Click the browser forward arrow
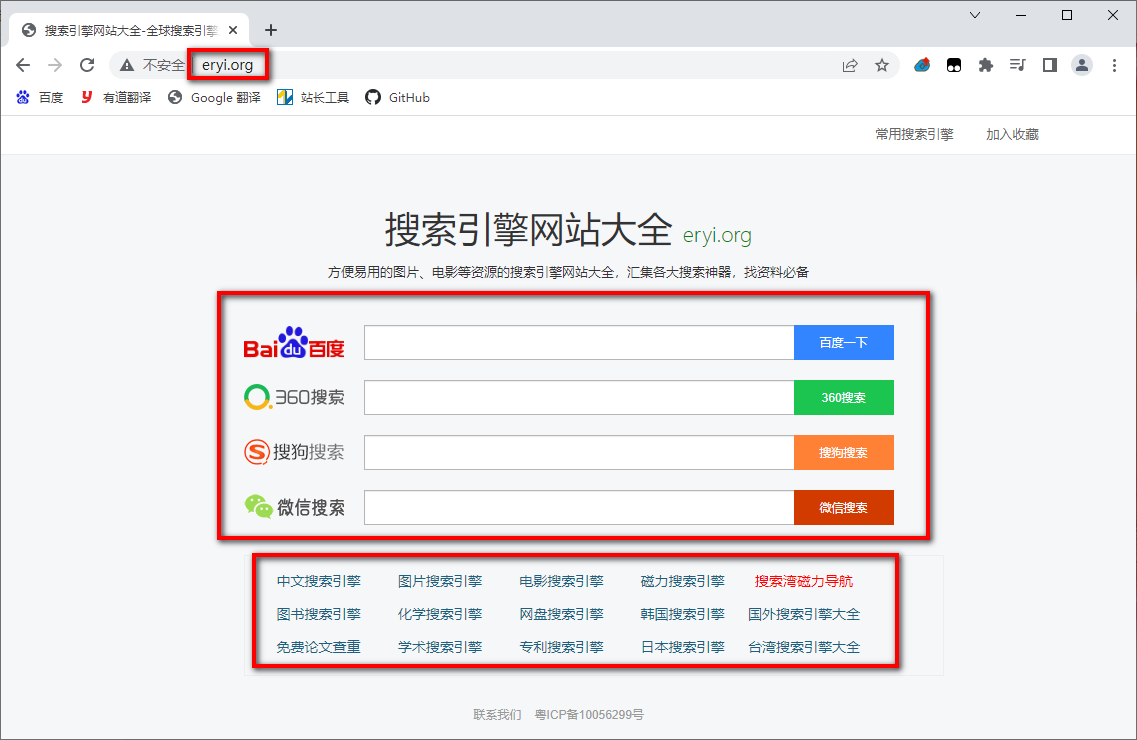 [55, 65]
